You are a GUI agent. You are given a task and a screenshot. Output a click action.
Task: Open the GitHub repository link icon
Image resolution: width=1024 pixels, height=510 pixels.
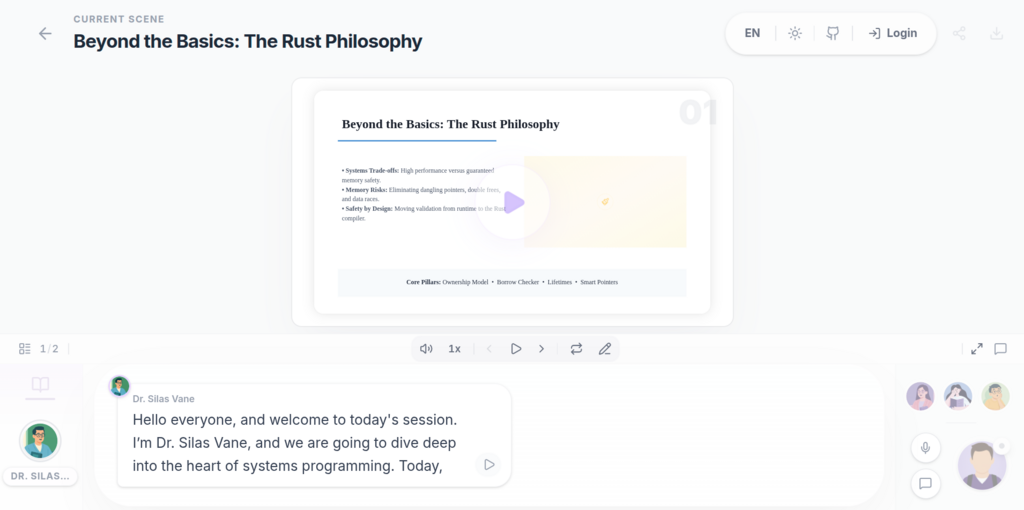click(x=832, y=33)
